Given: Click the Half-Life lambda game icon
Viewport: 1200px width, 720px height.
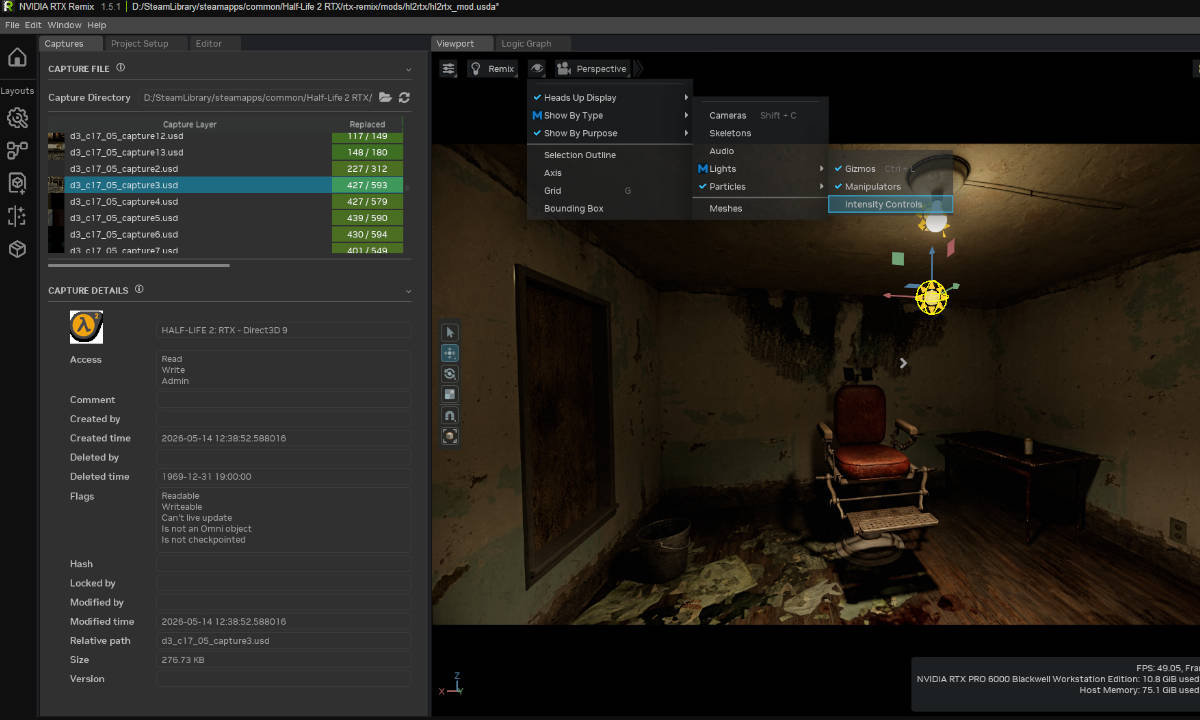Looking at the screenshot, I should tap(86, 327).
